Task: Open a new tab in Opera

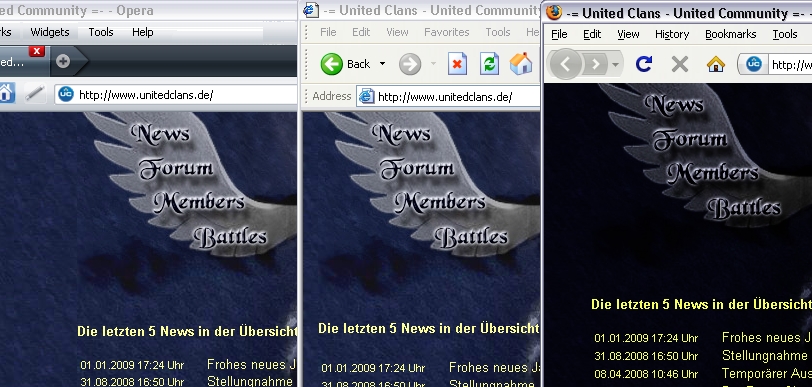Action: pyautogui.click(x=63, y=61)
